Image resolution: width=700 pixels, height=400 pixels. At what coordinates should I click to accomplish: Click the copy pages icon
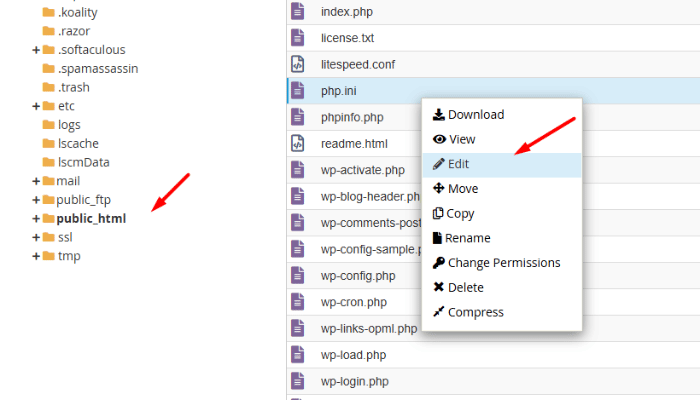tap(438, 213)
